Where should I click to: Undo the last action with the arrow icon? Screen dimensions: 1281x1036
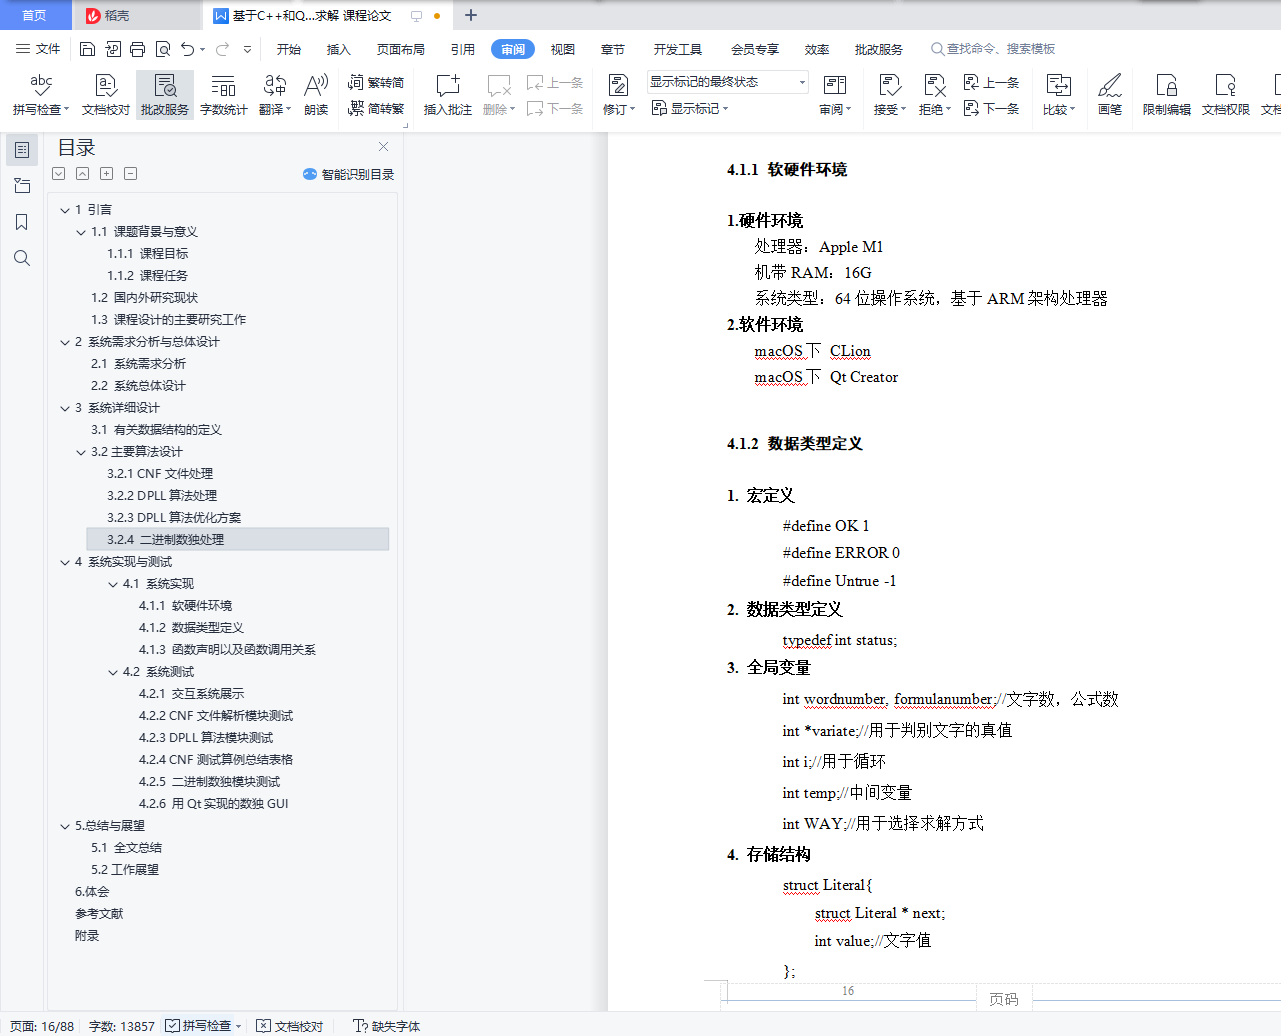[x=187, y=49]
